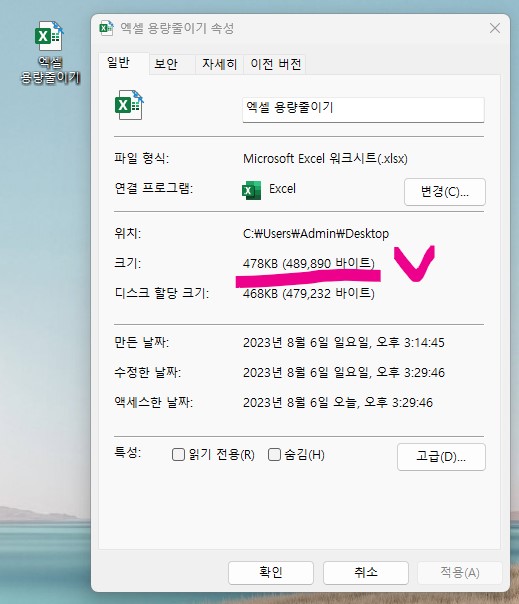The image size is (519, 604).
Task: Click the 위치: label
Action: pyautogui.click(x=128, y=233)
